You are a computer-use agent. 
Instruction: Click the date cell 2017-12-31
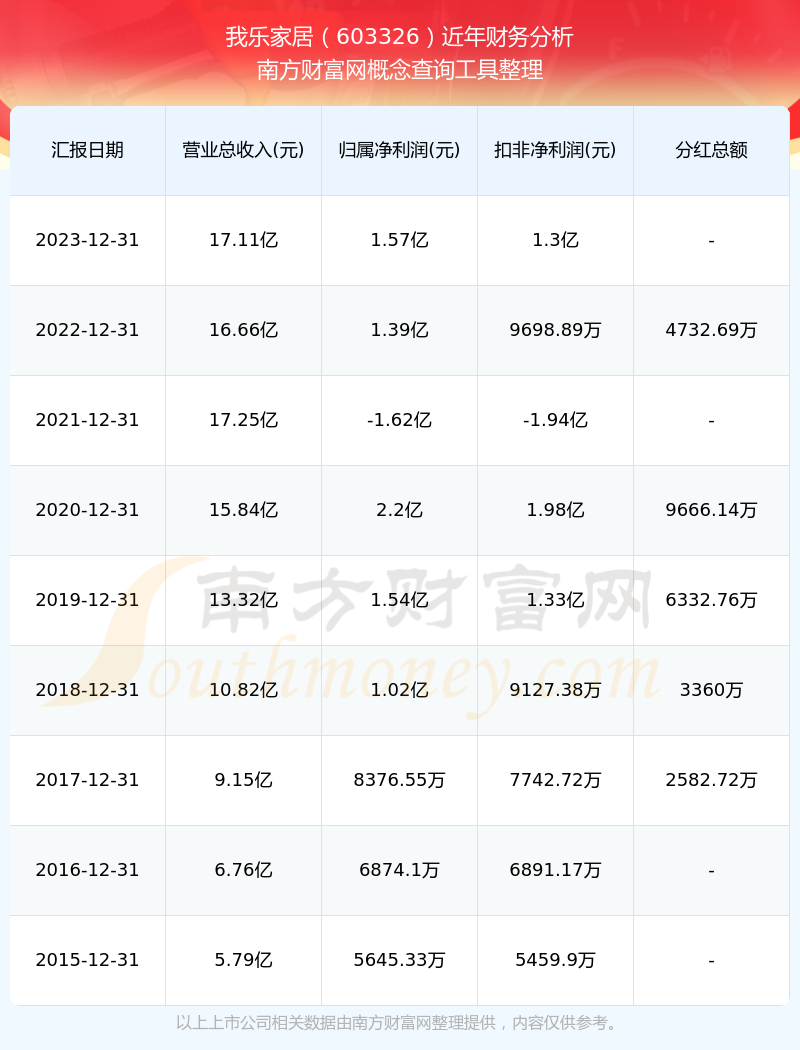pyautogui.click(x=88, y=780)
